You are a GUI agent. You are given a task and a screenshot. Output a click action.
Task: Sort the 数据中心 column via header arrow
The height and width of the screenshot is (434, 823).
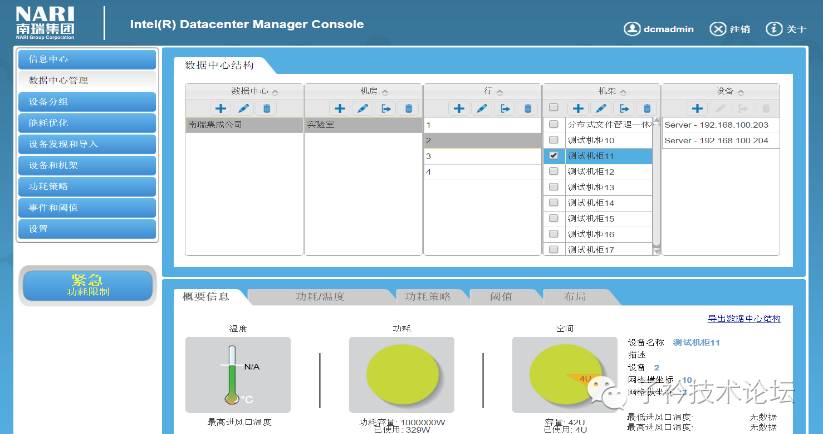click(x=275, y=92)
